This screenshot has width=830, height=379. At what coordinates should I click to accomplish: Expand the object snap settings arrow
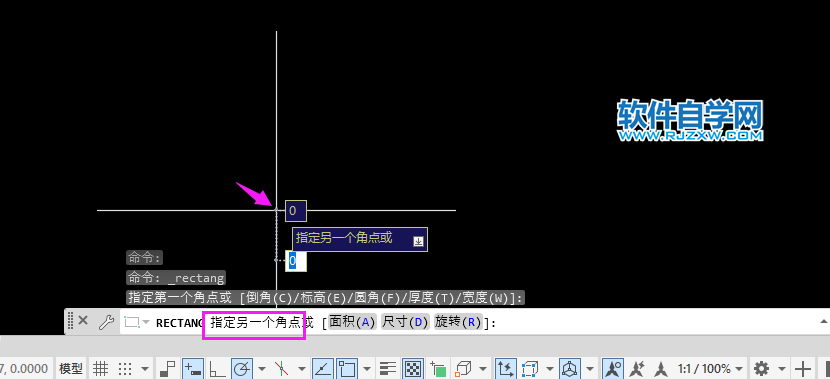tap(367, 368)
